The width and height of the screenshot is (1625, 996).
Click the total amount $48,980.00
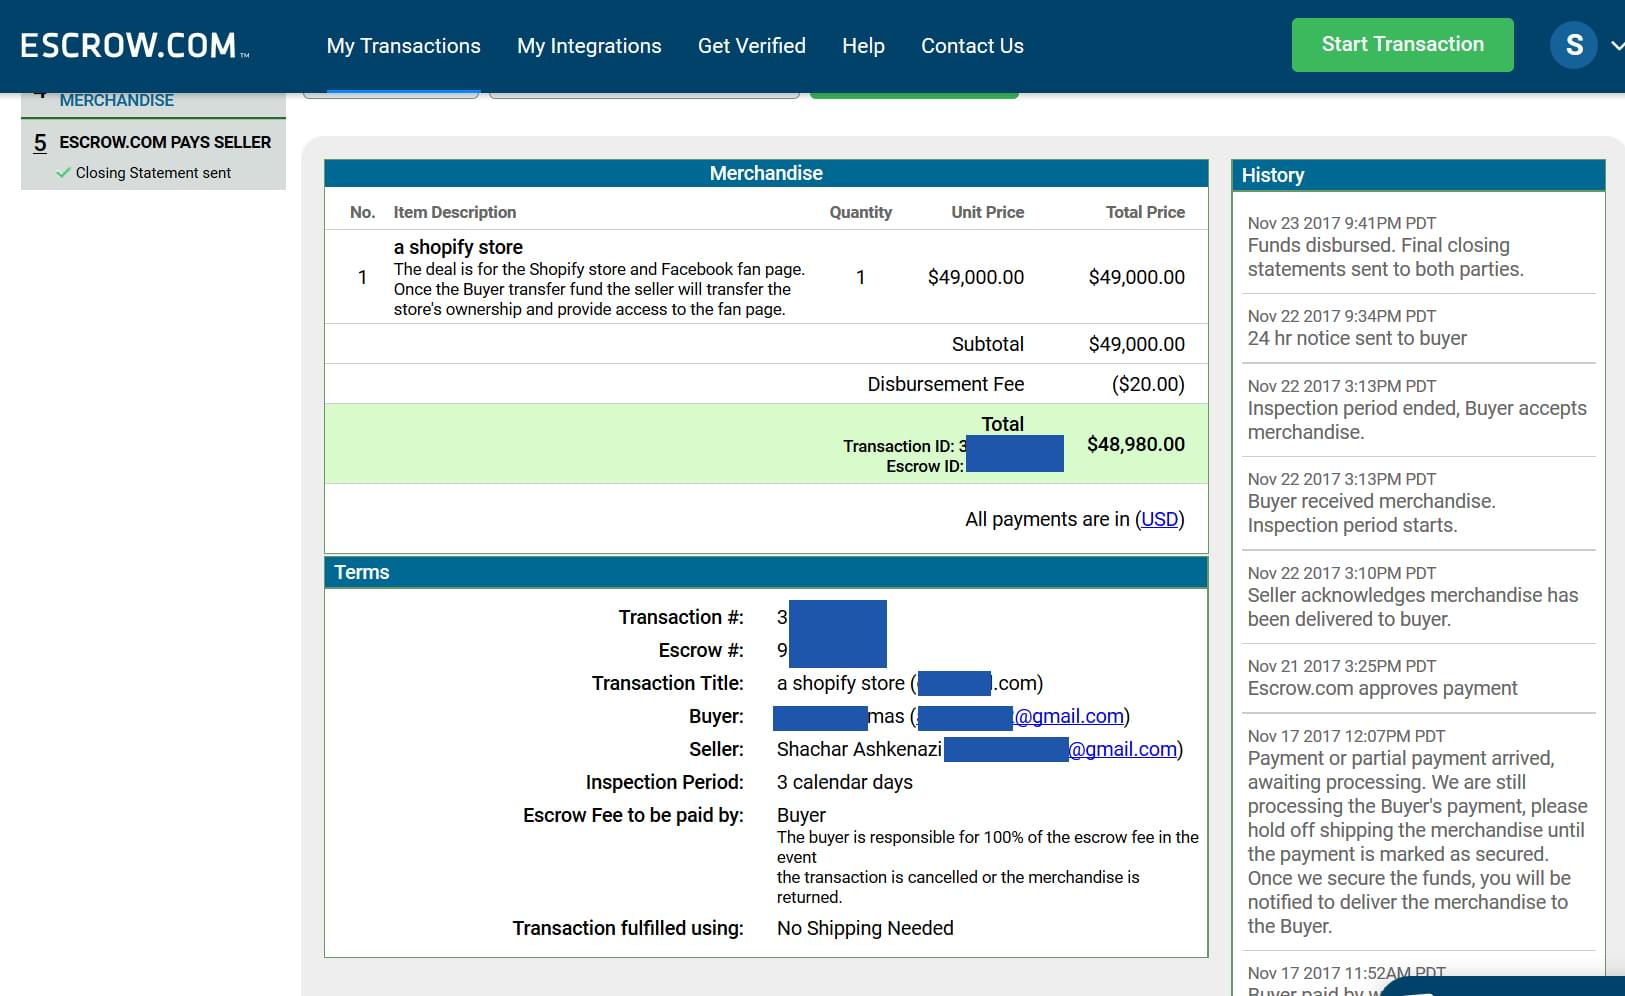(x=1136, y=444)
